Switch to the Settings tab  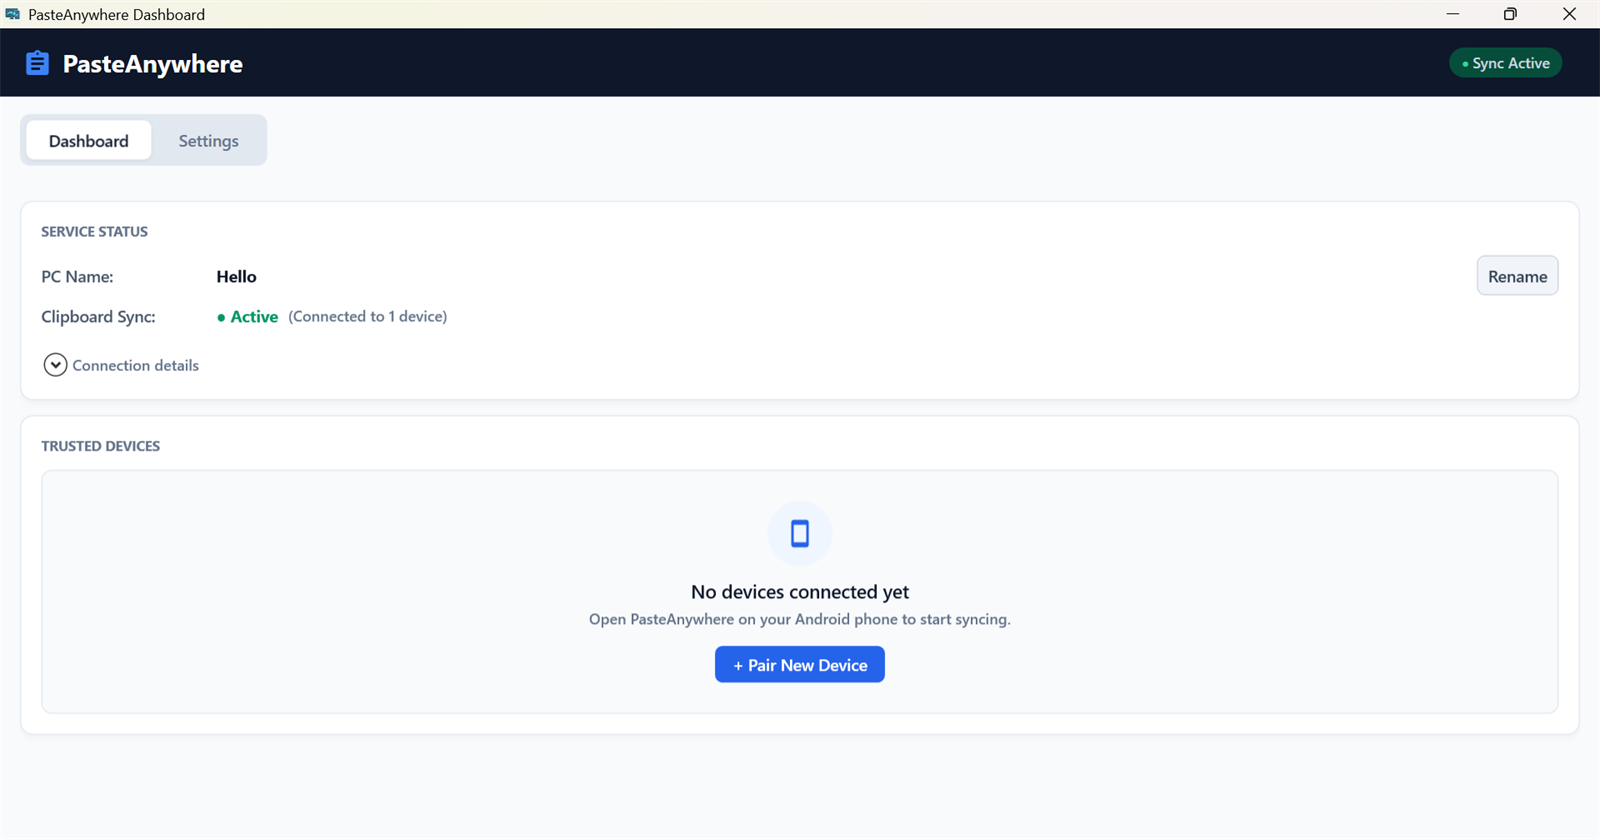coord(209,141)
